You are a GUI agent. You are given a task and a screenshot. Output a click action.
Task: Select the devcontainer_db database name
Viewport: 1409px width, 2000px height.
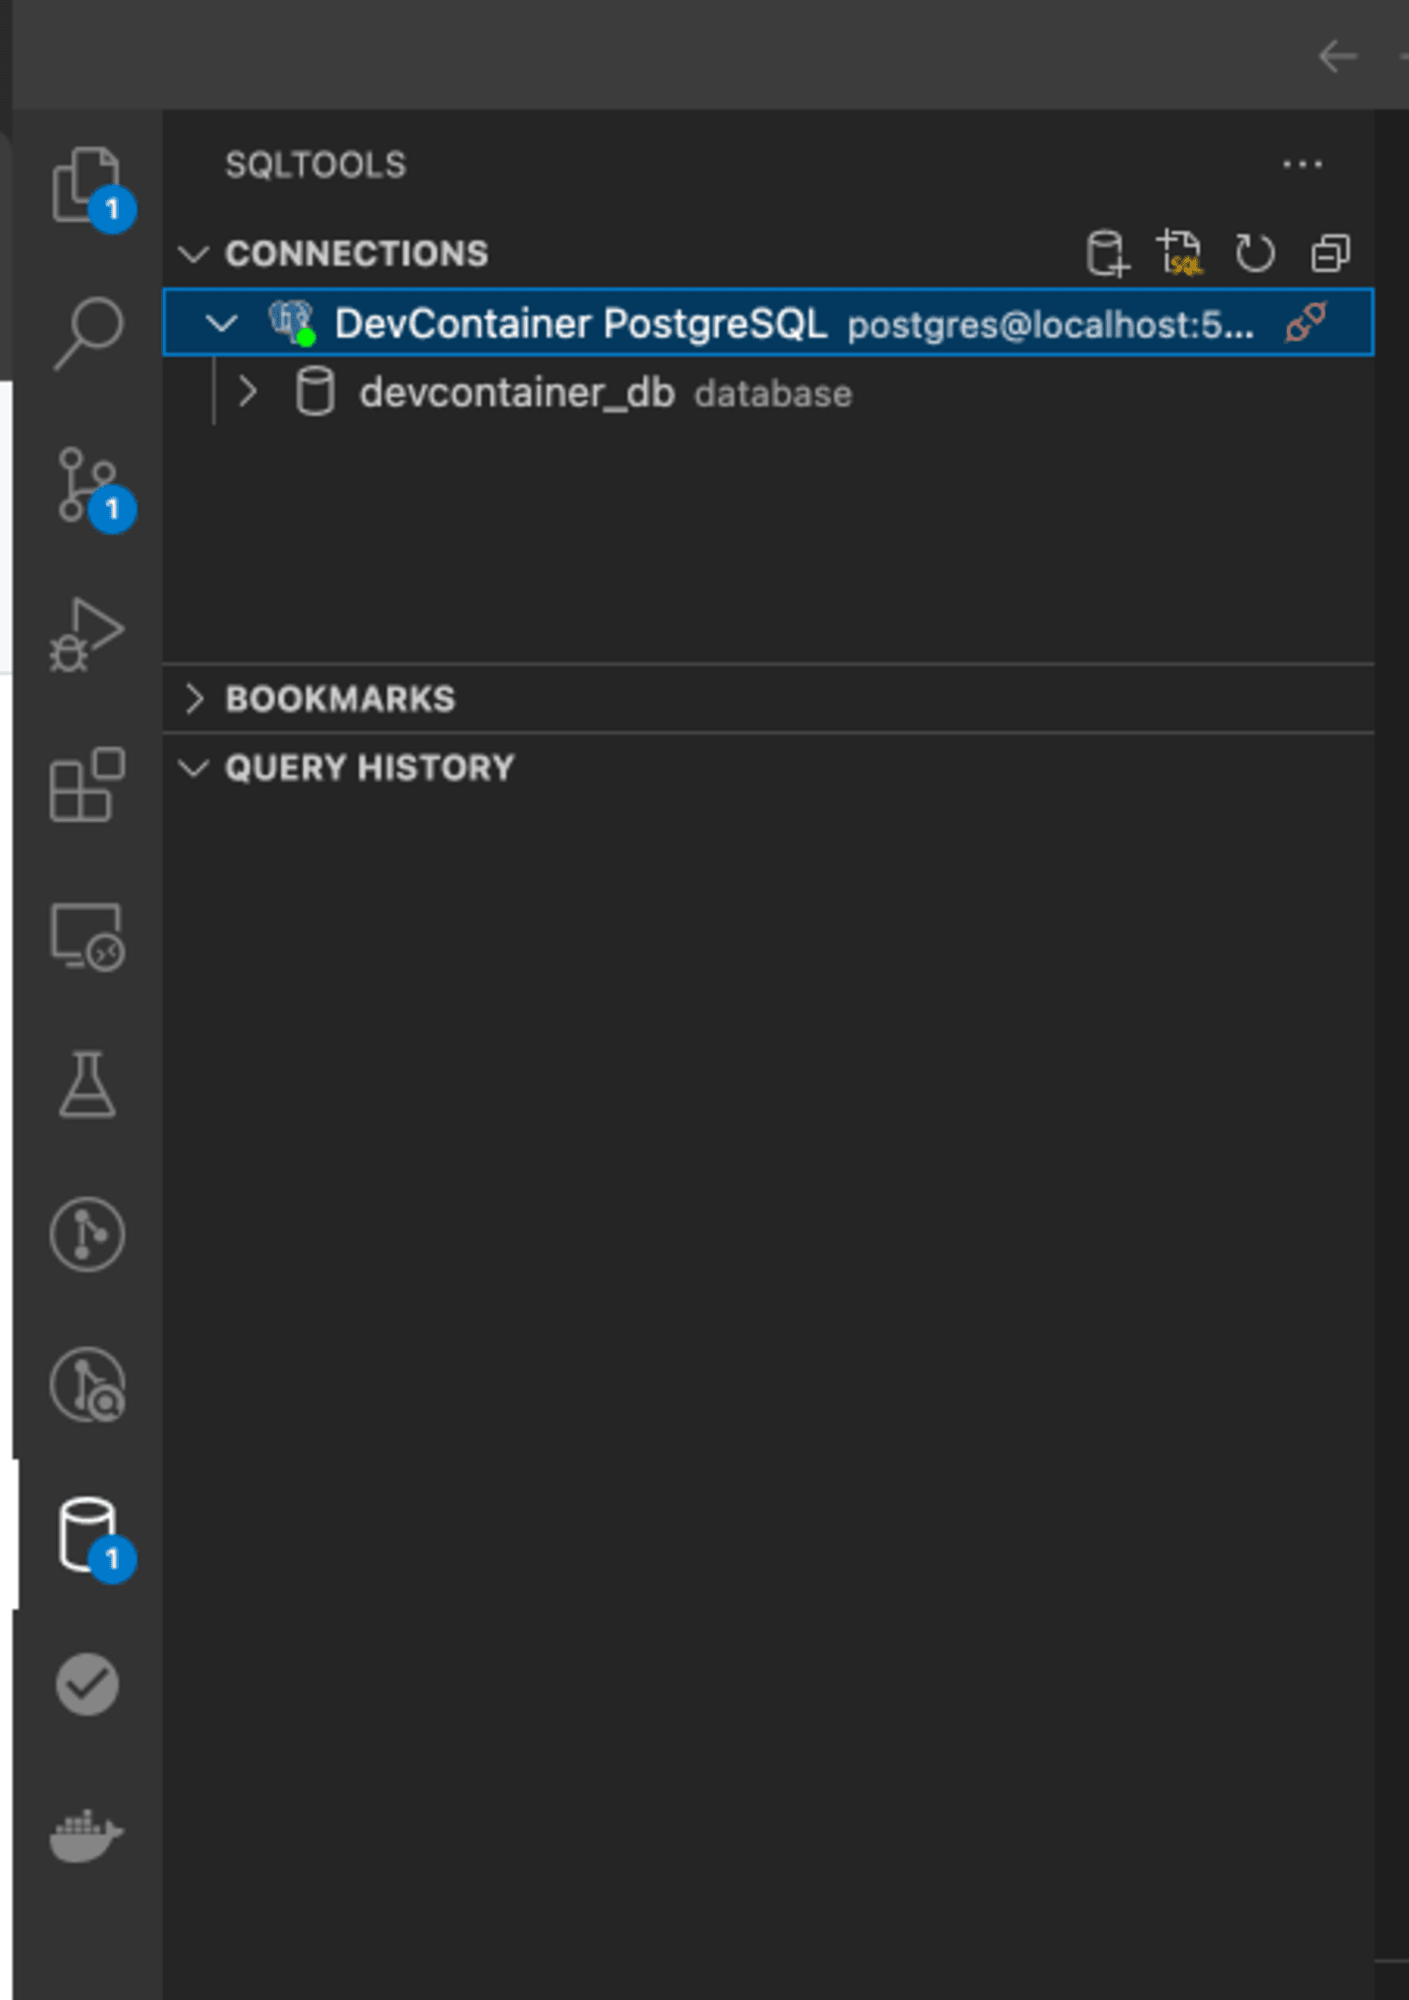[x=517, y=393]
